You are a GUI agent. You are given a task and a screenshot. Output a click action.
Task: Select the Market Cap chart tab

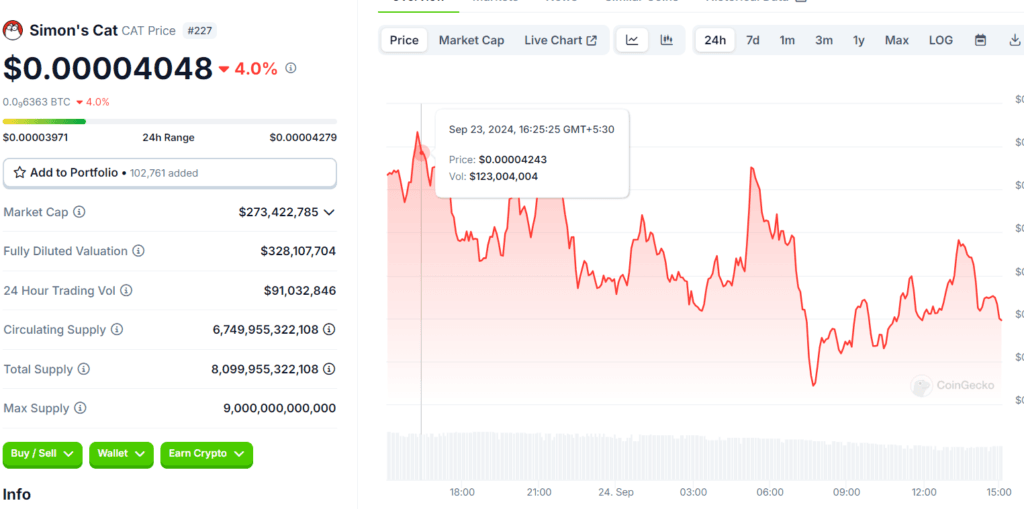click(472, 40)
